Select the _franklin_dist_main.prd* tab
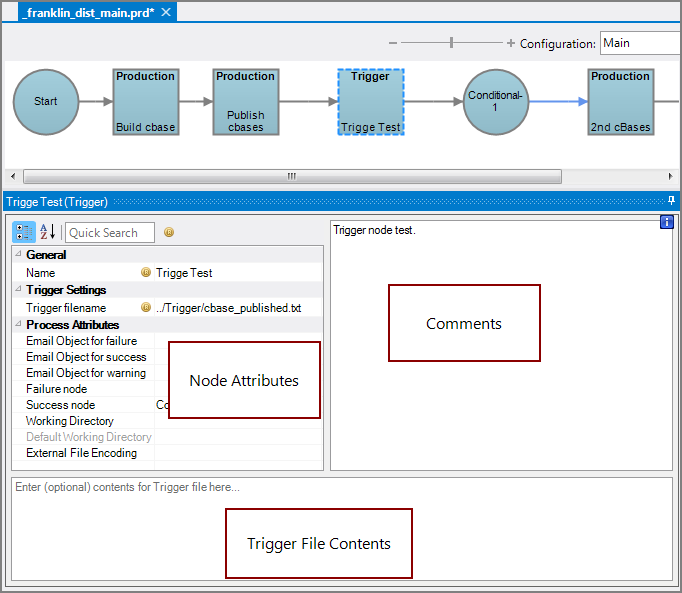Image resolution: width=682 pixels, height=593 pixels. click(97, 12)
